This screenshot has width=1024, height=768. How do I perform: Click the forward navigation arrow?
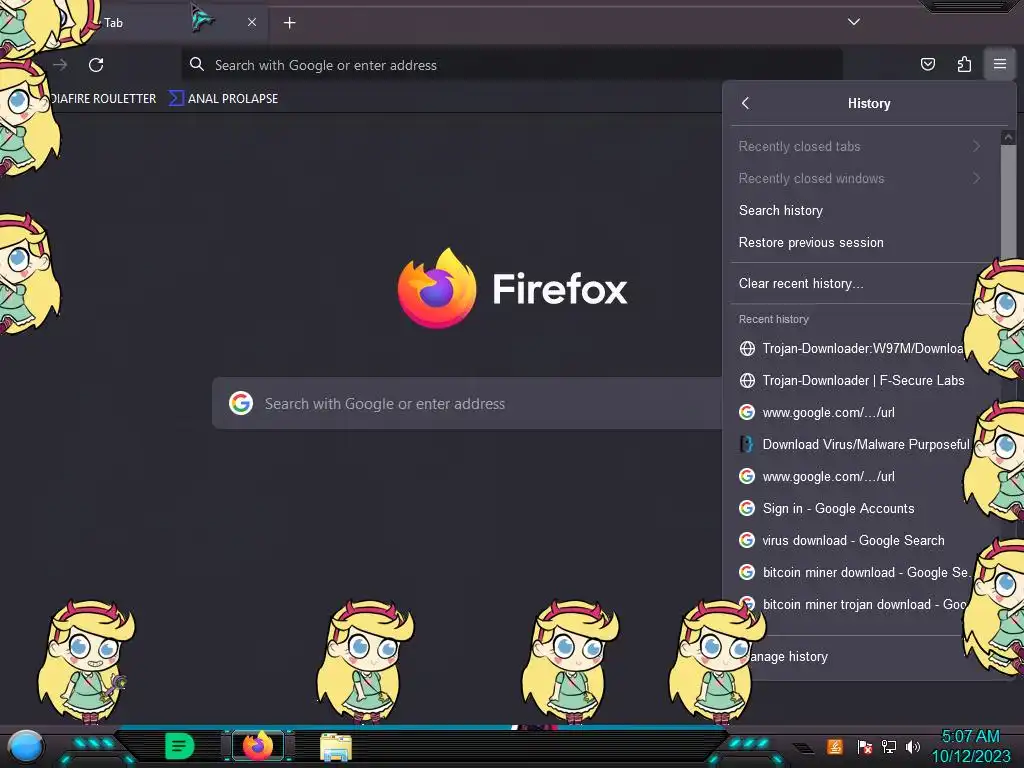point(60,65)
